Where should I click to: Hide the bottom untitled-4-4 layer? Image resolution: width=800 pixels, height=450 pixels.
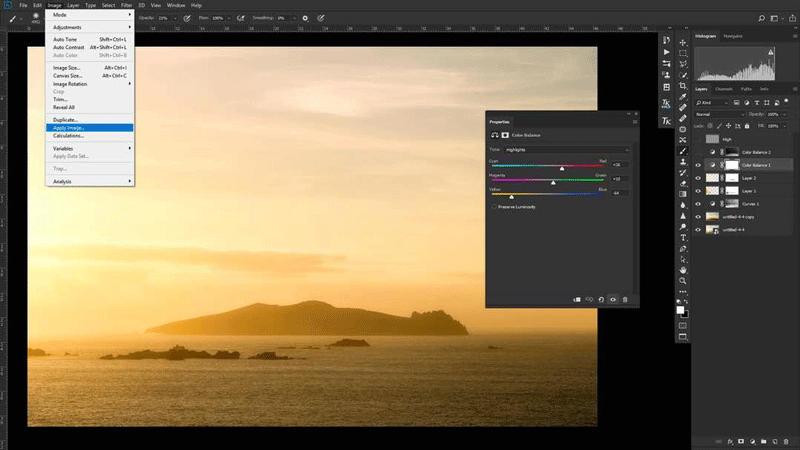point(698,230)
